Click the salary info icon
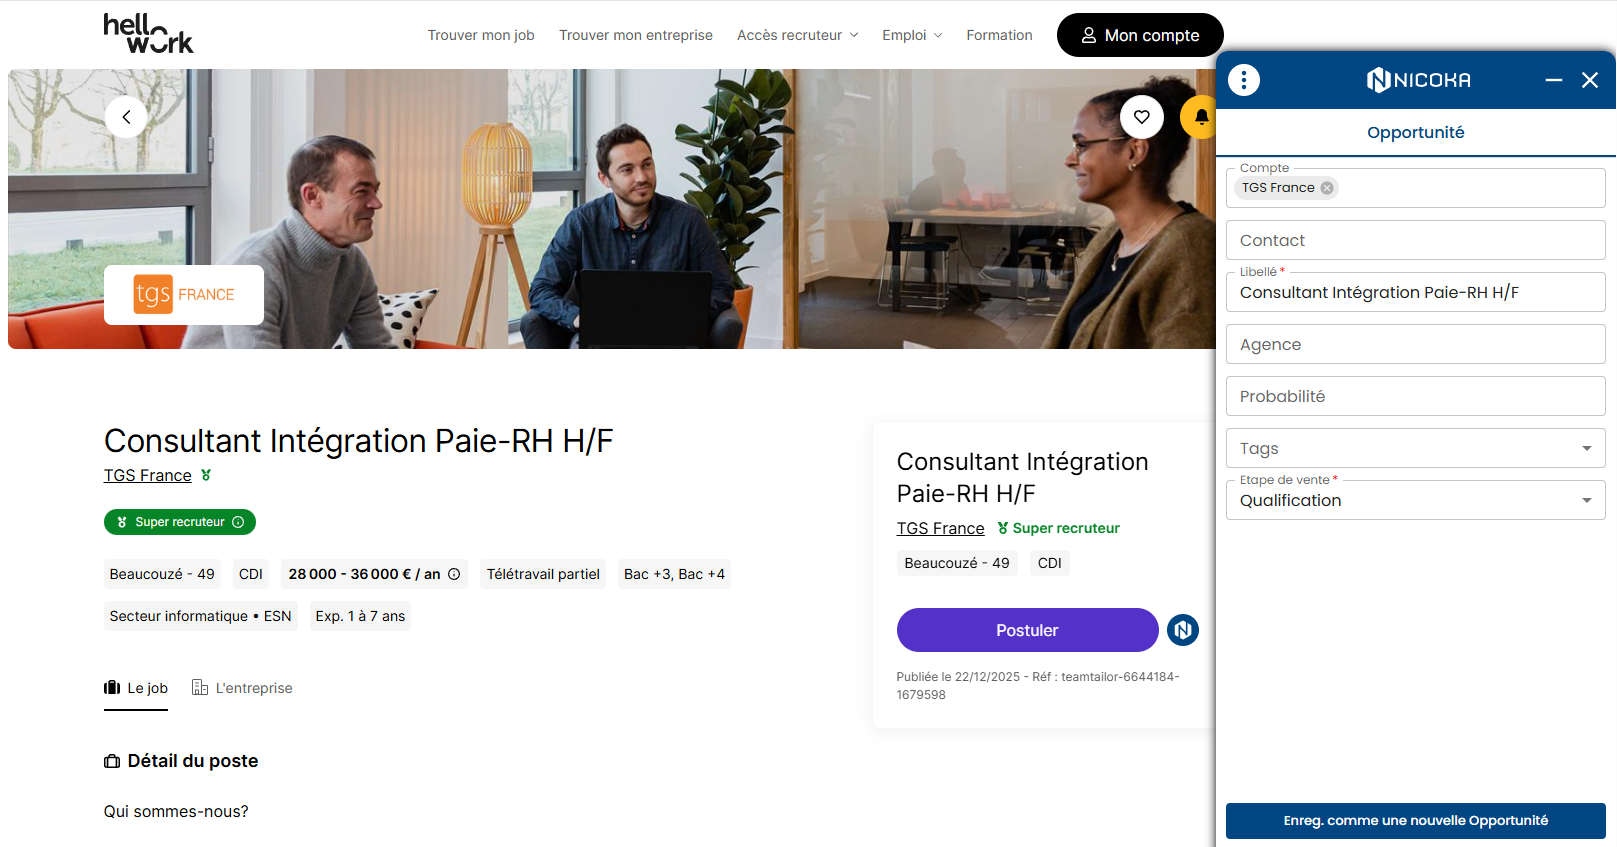Screen dimensions: 1617x847 point(454,574)
